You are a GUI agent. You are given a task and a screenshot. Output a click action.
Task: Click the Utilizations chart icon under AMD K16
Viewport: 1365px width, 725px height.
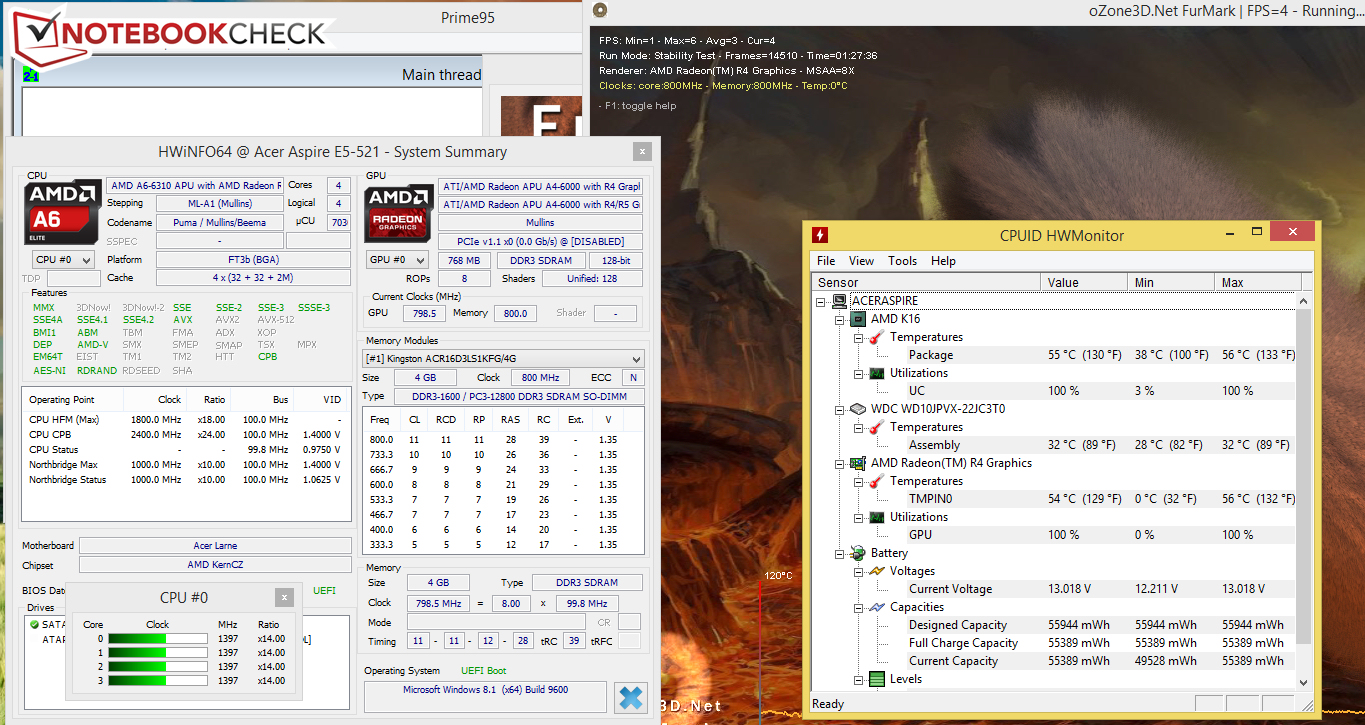(876, 373)
